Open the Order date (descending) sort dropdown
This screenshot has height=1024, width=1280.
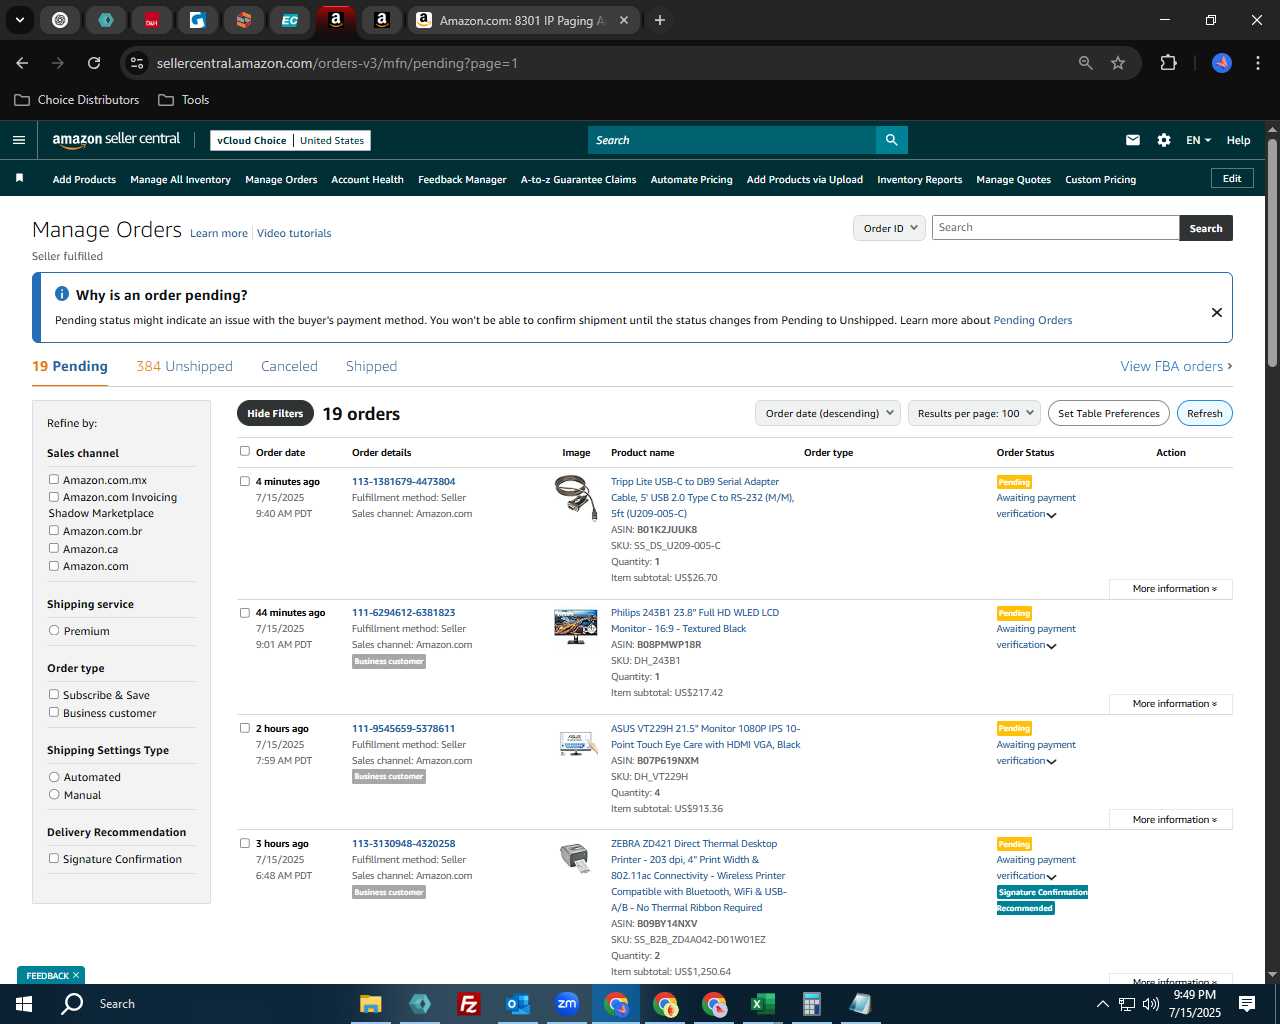828,413
